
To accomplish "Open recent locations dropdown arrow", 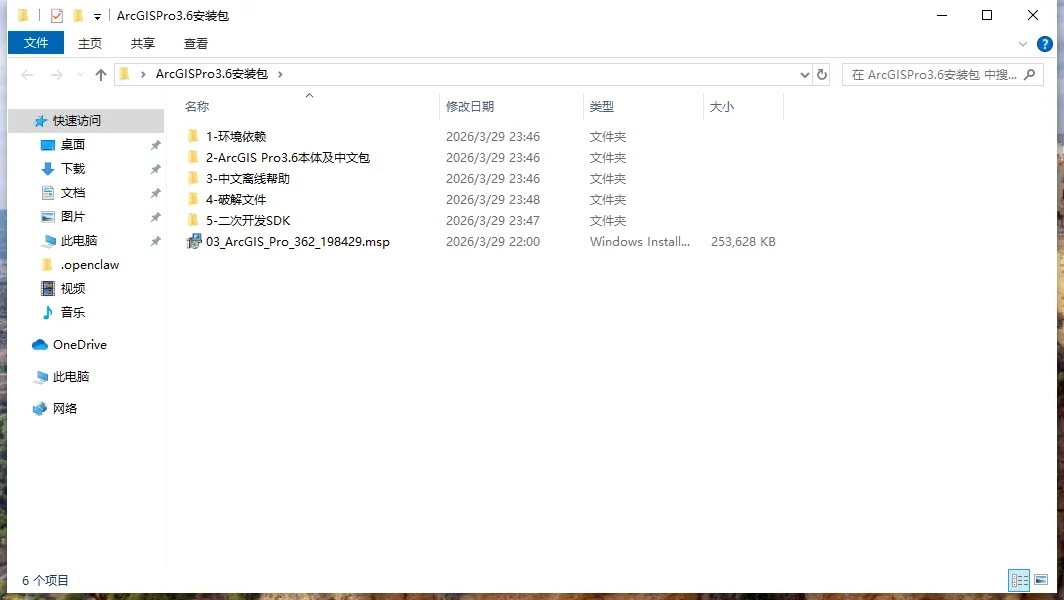I will (80, 75).
